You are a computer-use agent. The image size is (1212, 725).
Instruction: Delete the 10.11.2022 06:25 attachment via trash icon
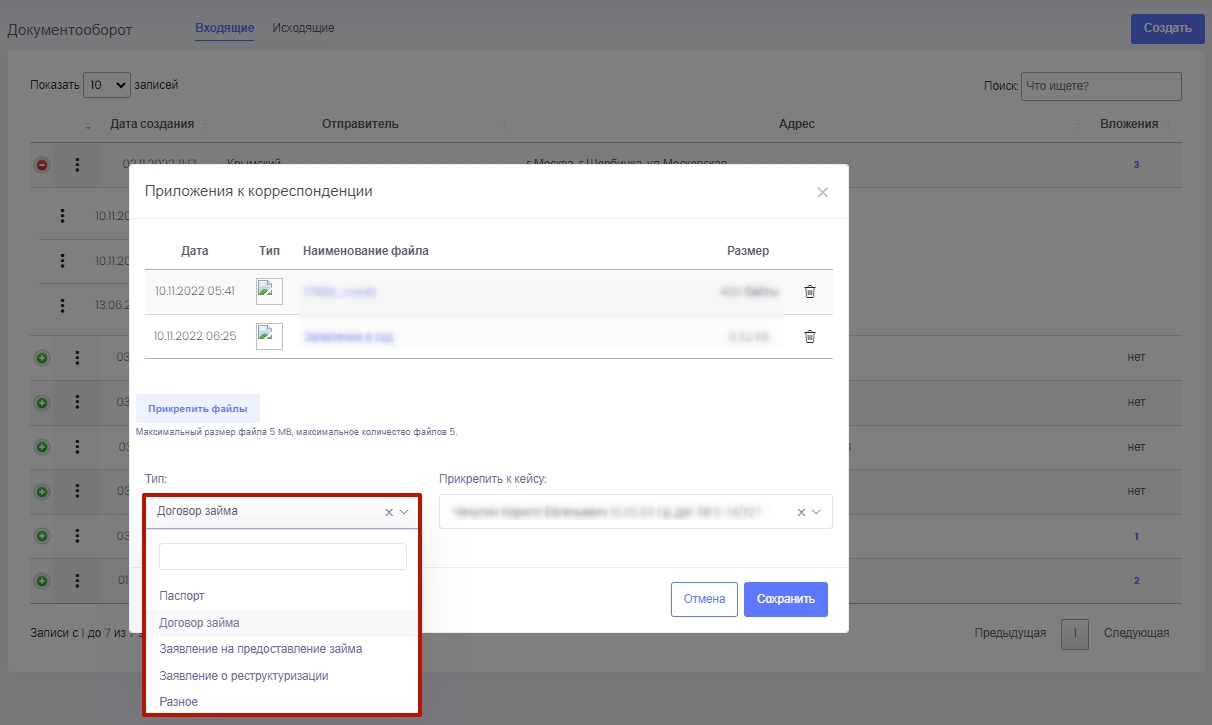(810, 337)
